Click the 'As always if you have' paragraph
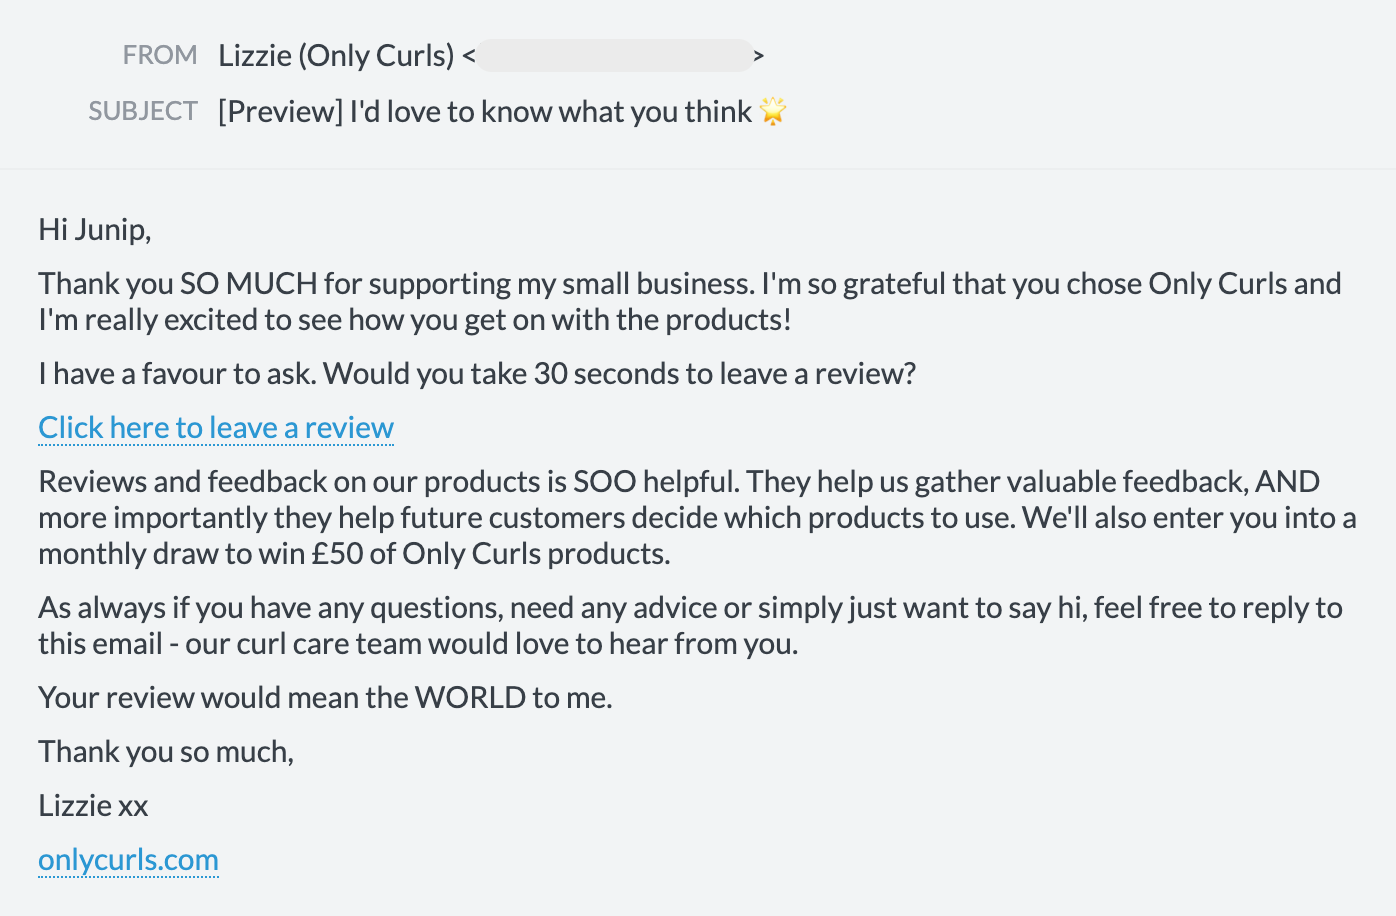The image size is (1396, 916). 690,626
